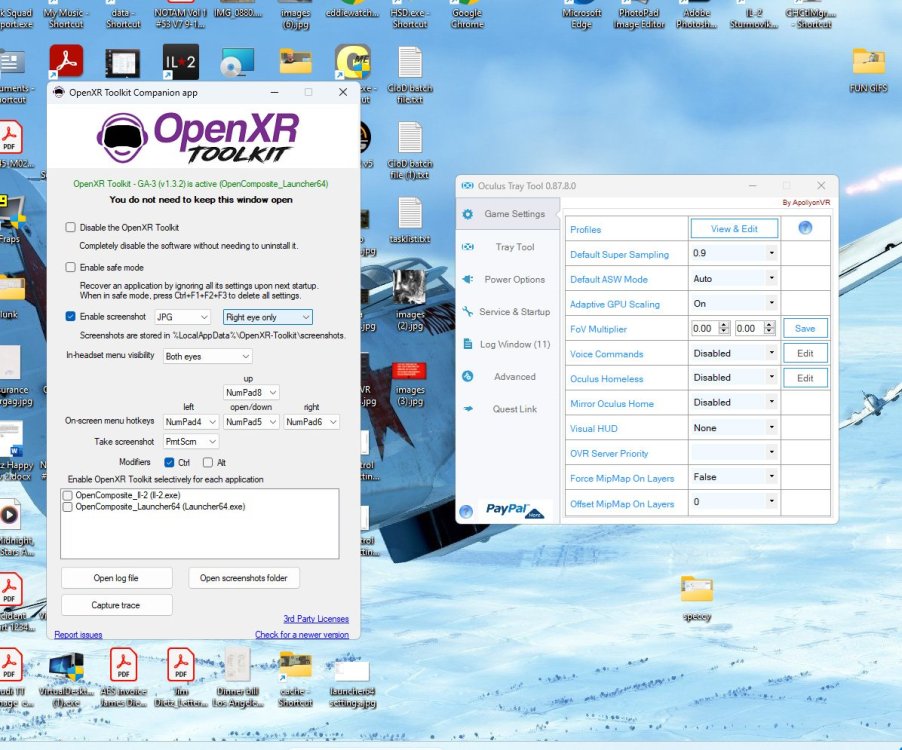Click the Log Window document icon
This screenshot has width=902, height=750.
pos(468,344)
